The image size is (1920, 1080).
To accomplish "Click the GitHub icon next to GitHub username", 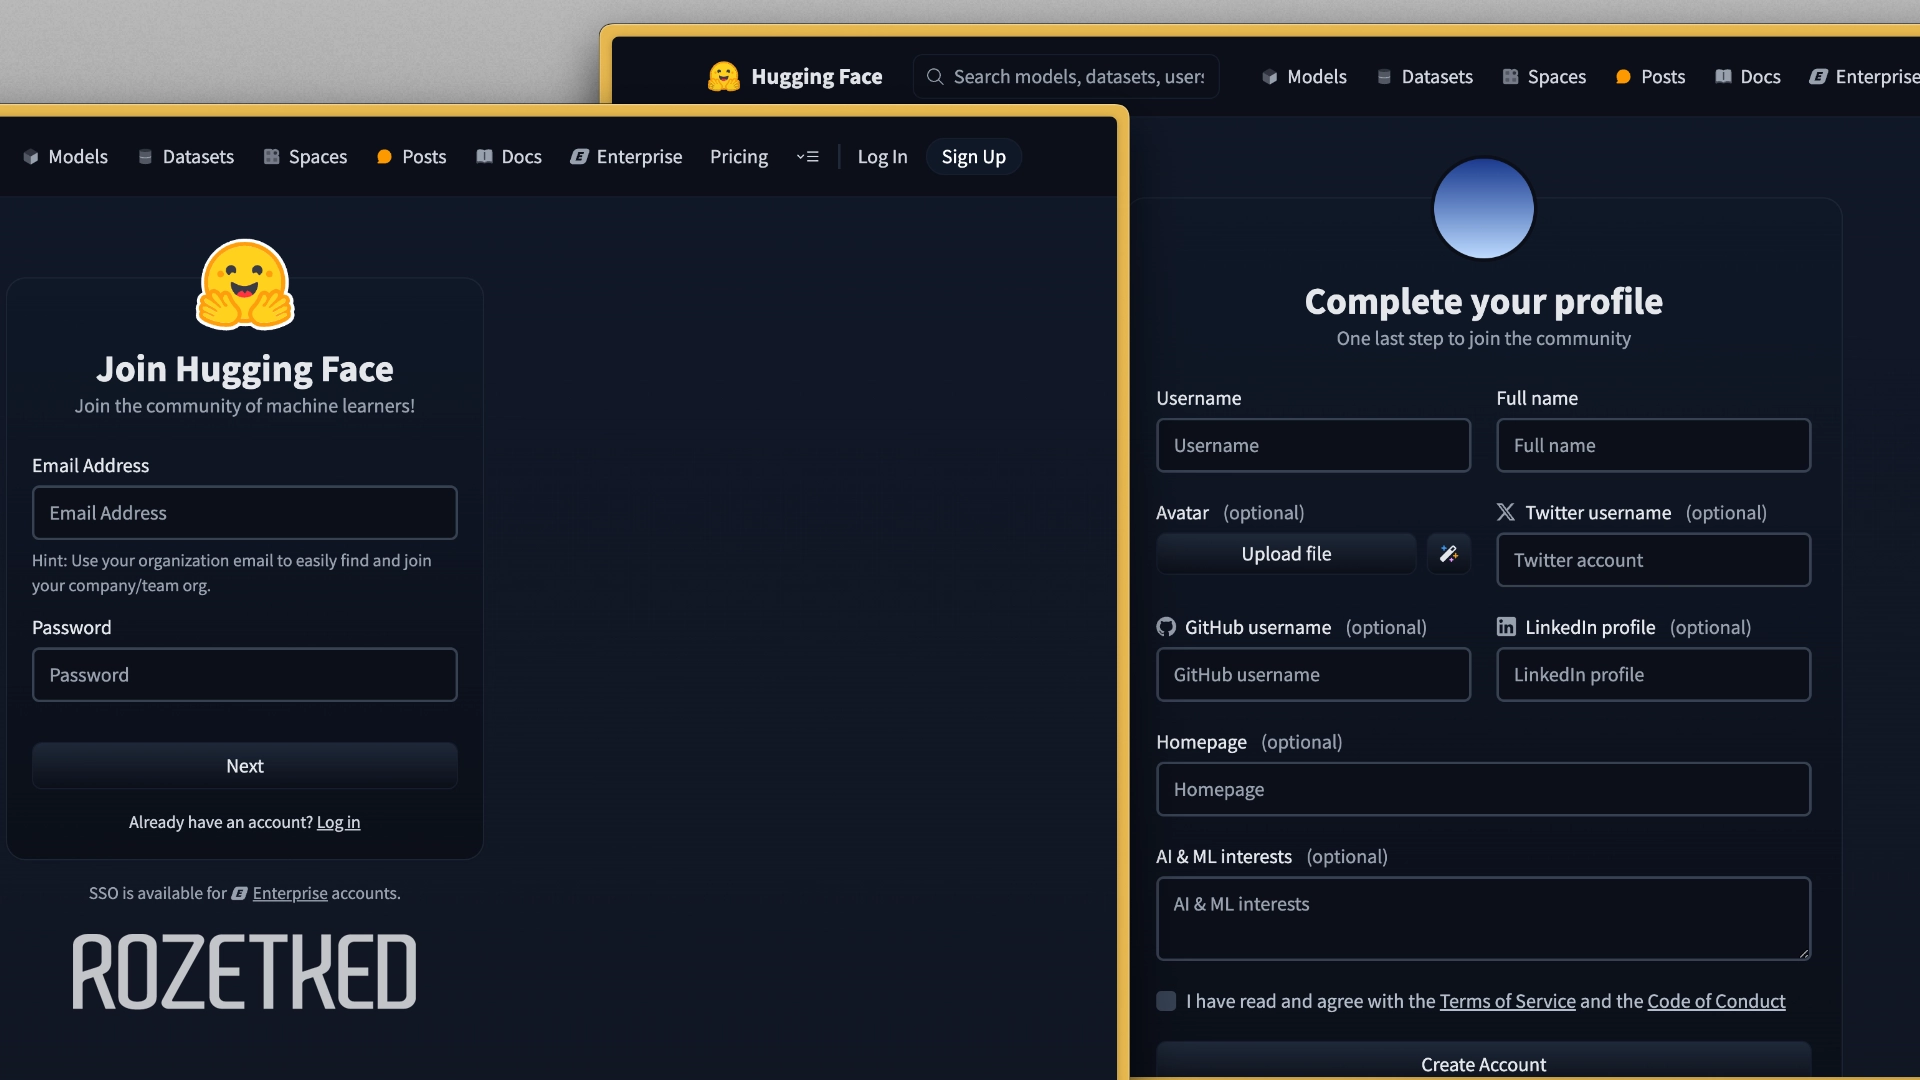I will 1166,627.
